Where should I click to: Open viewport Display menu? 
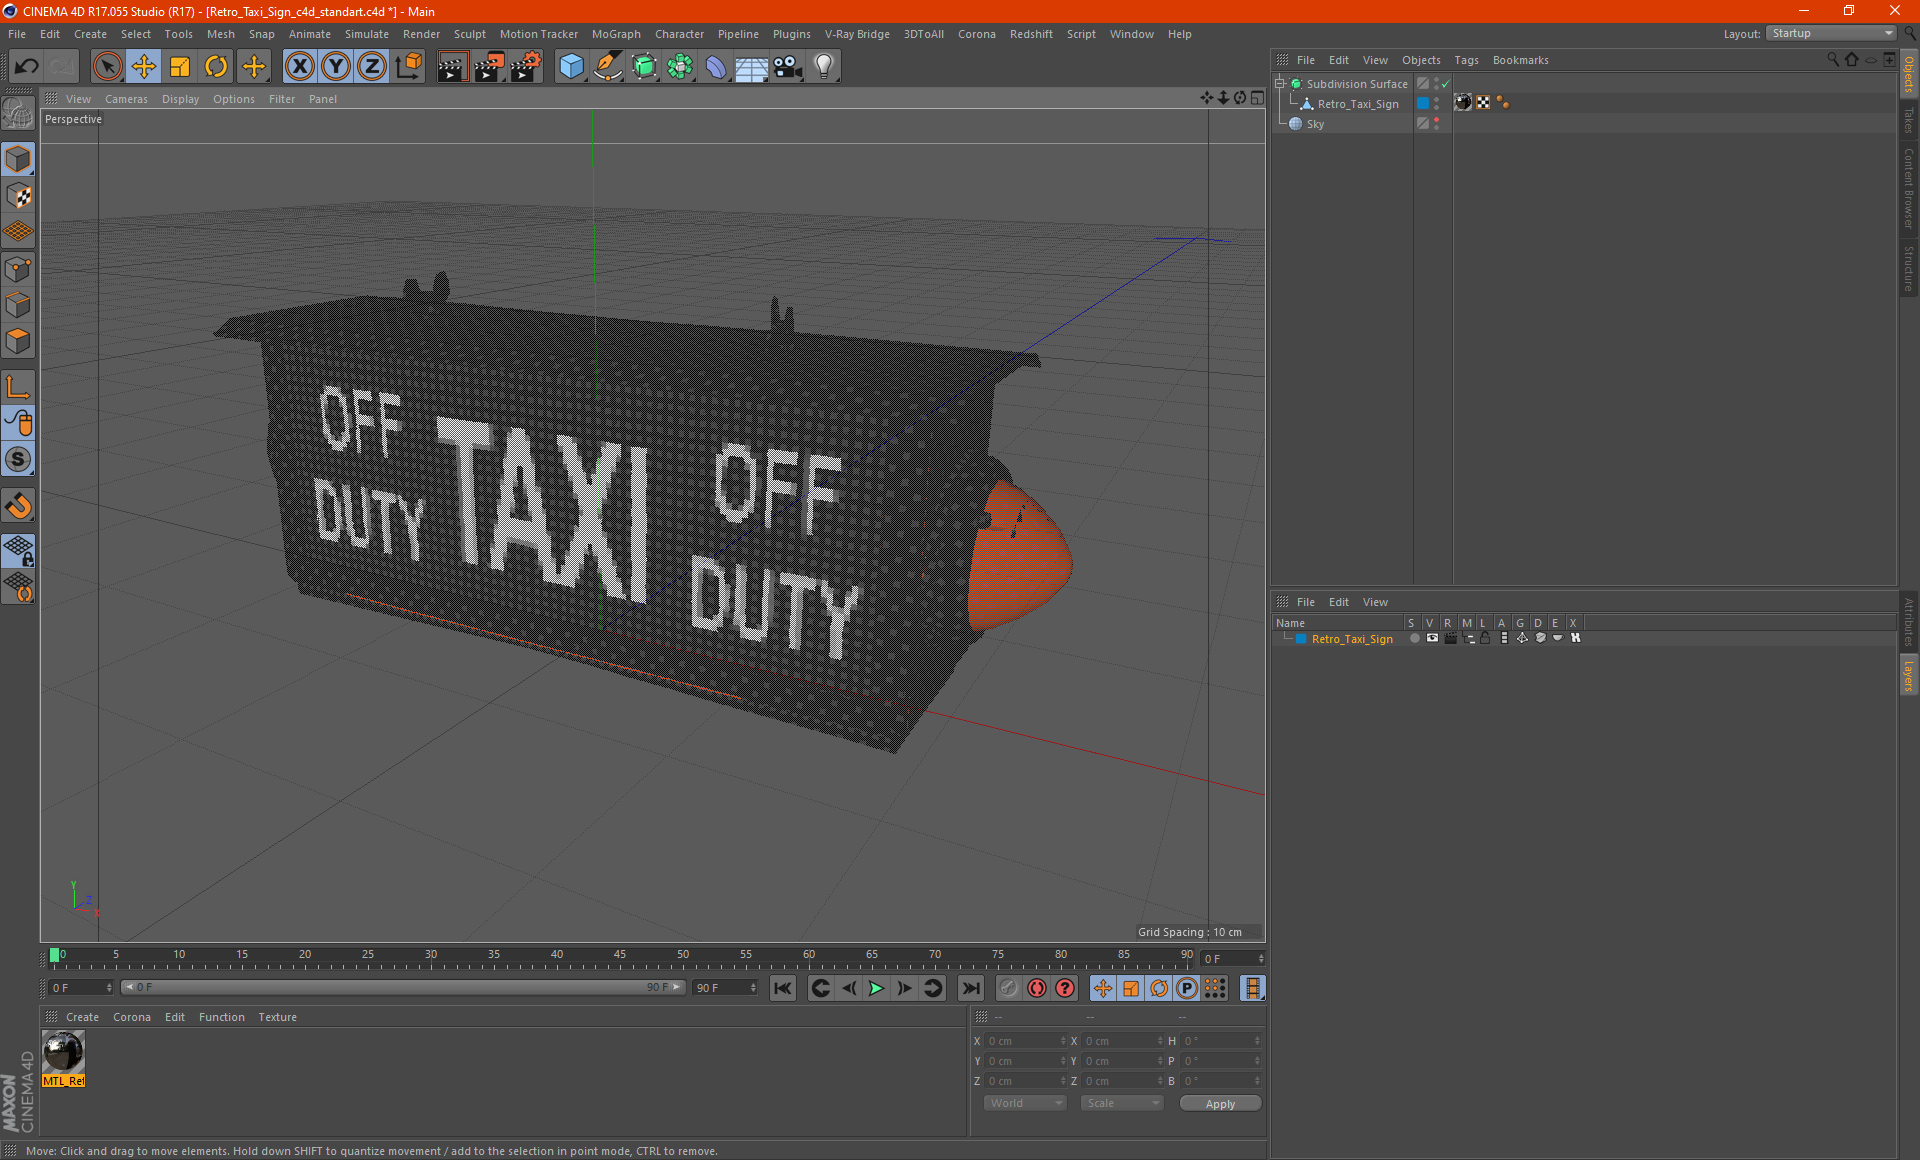point(181,99)
